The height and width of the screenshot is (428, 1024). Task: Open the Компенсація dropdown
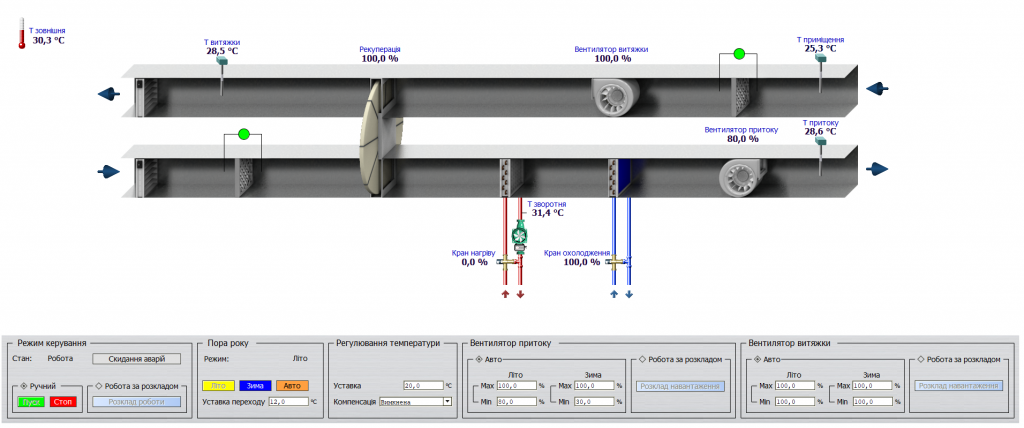[x=447, y=402]
